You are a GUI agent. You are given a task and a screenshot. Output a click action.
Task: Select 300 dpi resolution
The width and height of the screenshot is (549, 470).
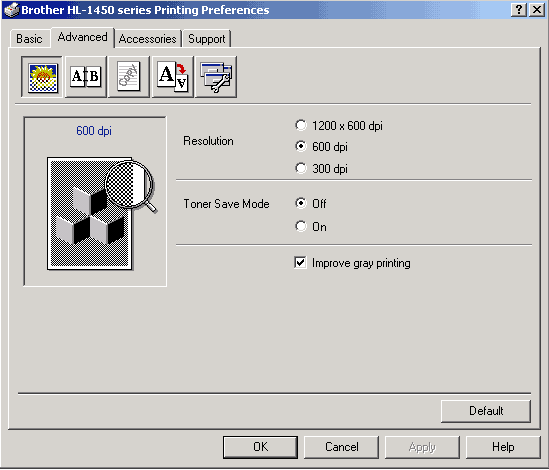[321, 168]
